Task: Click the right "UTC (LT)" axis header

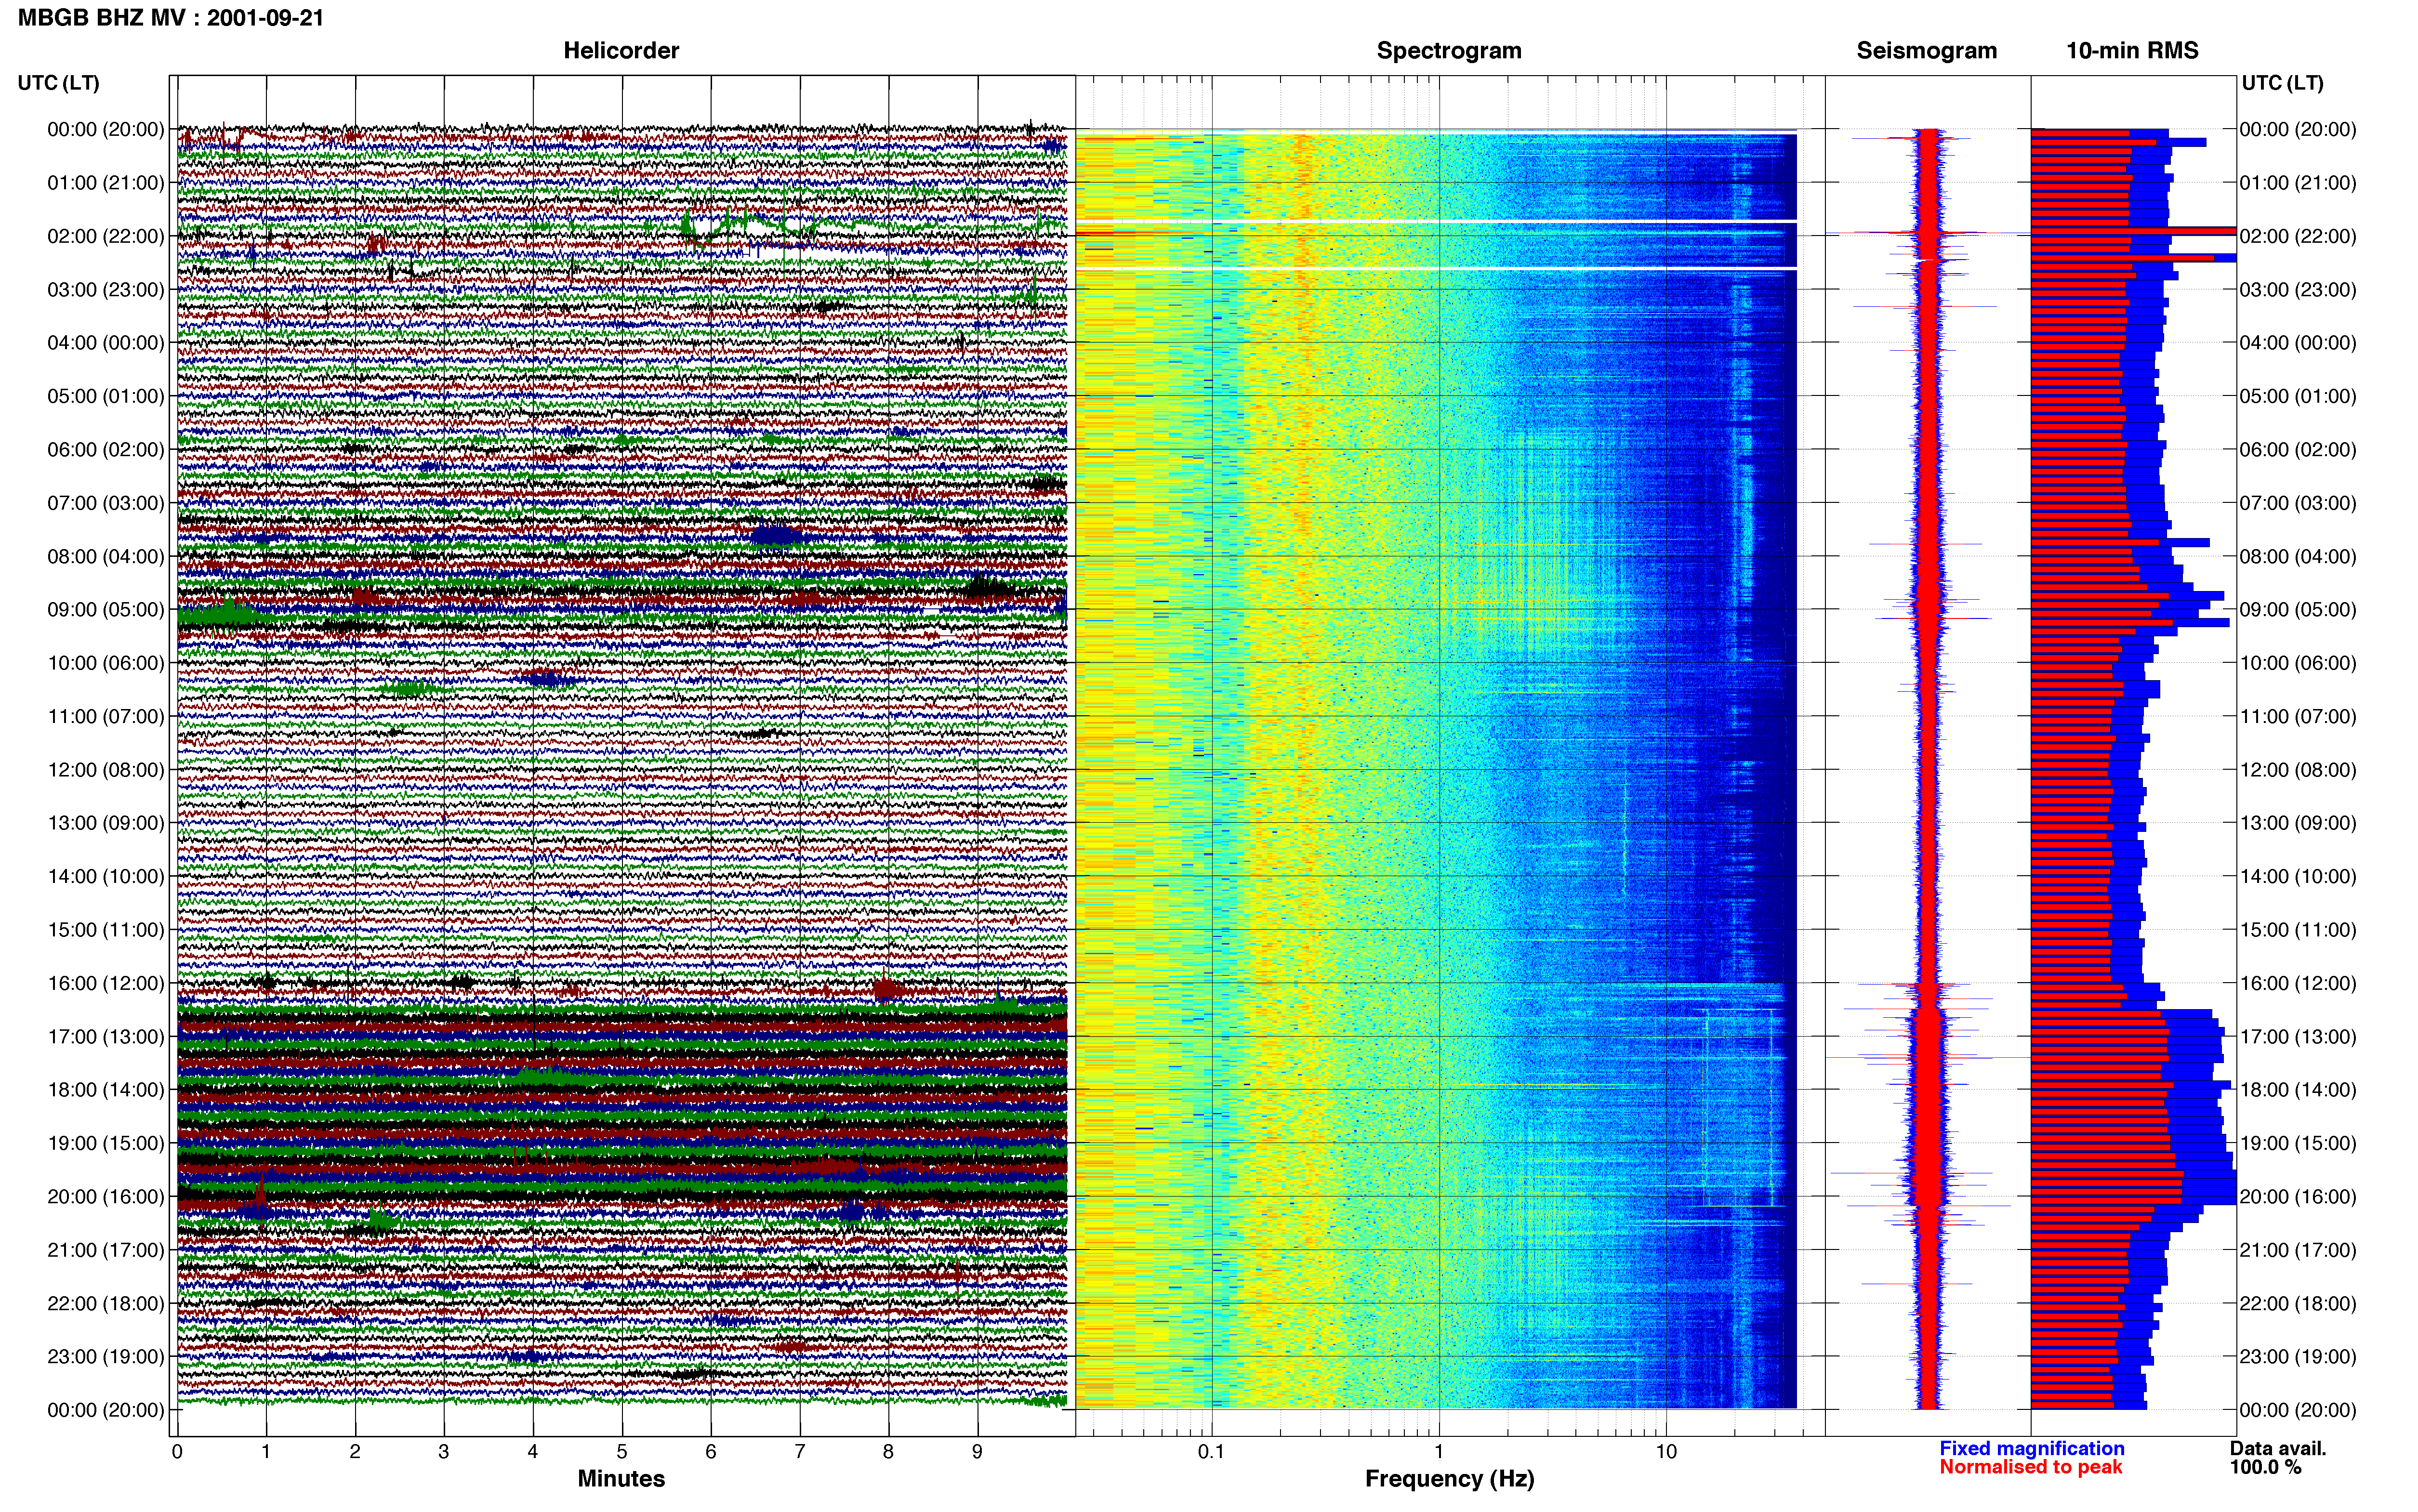Action: click(2282, 82)
